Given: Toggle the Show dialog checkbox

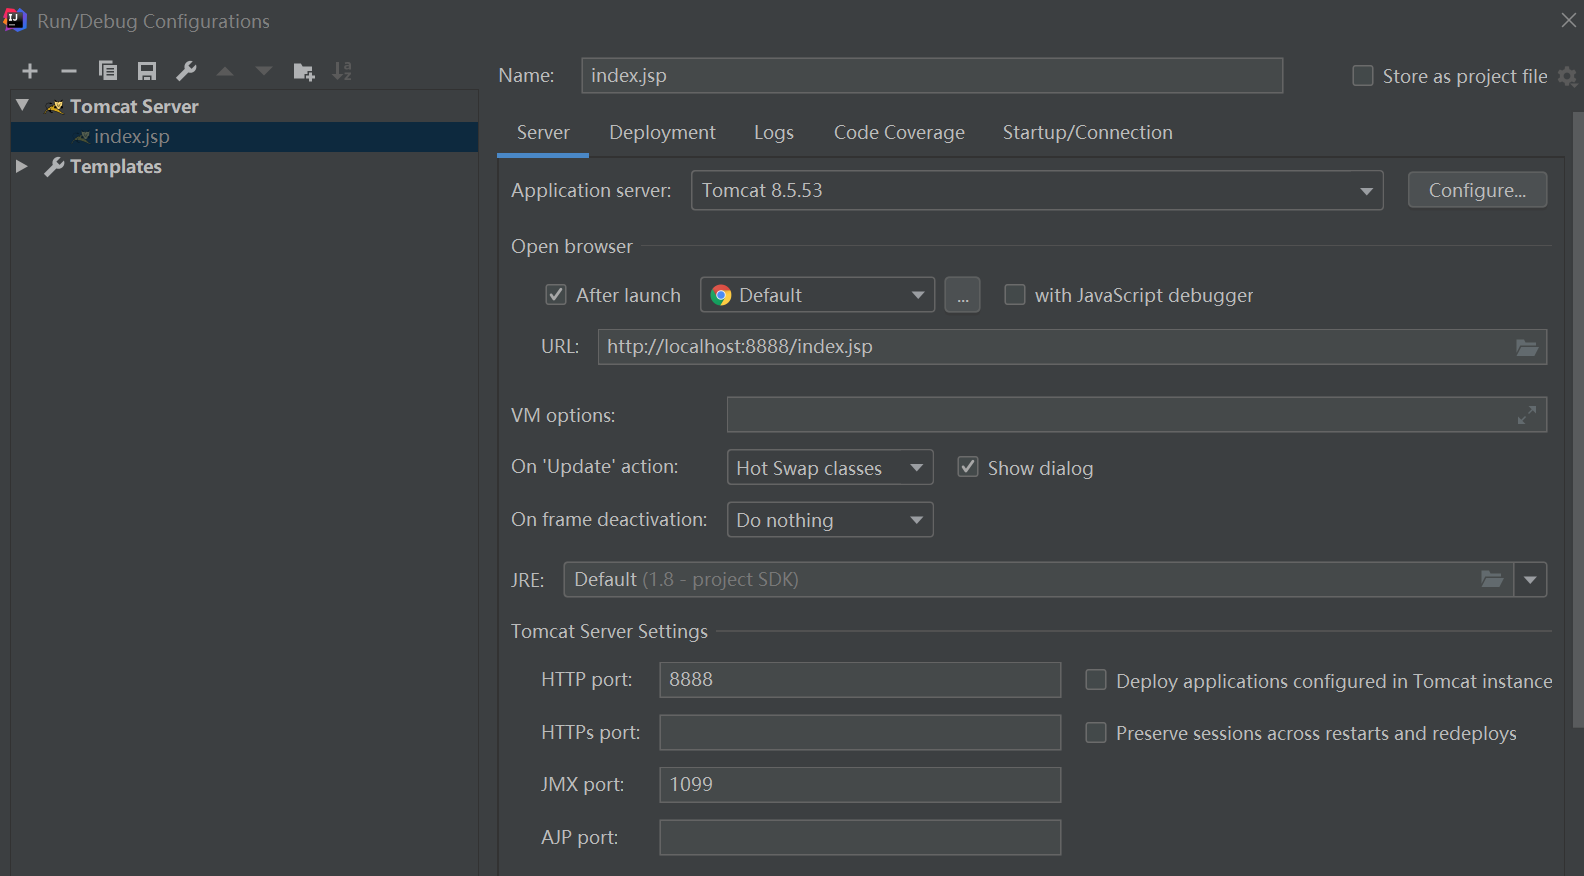Looking at the screenshot, I should [968, 467].
